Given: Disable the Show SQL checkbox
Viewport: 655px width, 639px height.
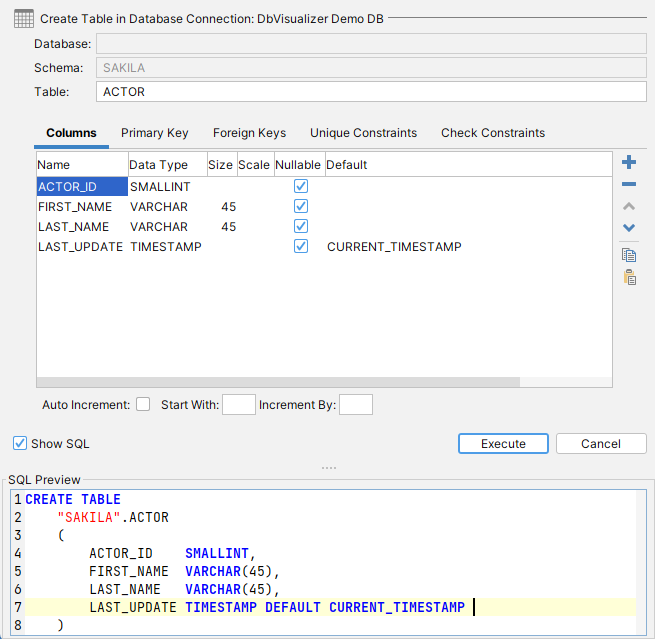Looking at the screenshot, I should 20,443.
